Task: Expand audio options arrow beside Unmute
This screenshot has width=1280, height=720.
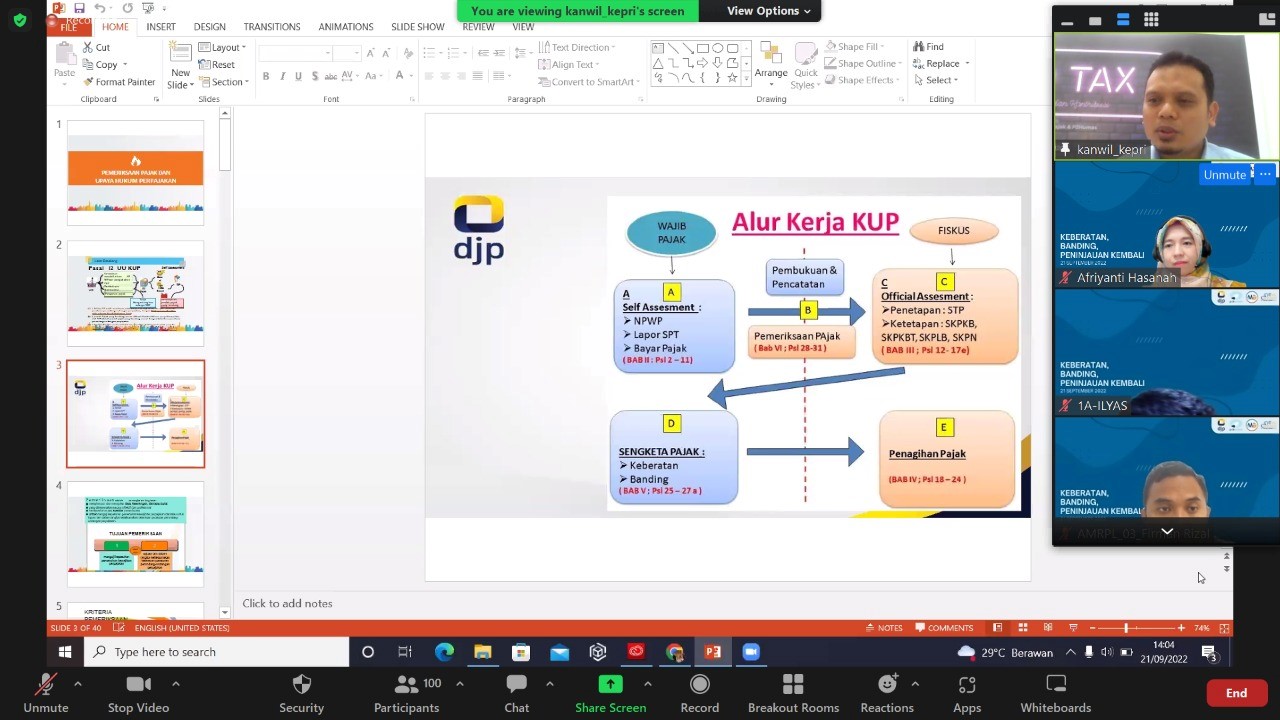Action: click(77, 684)
